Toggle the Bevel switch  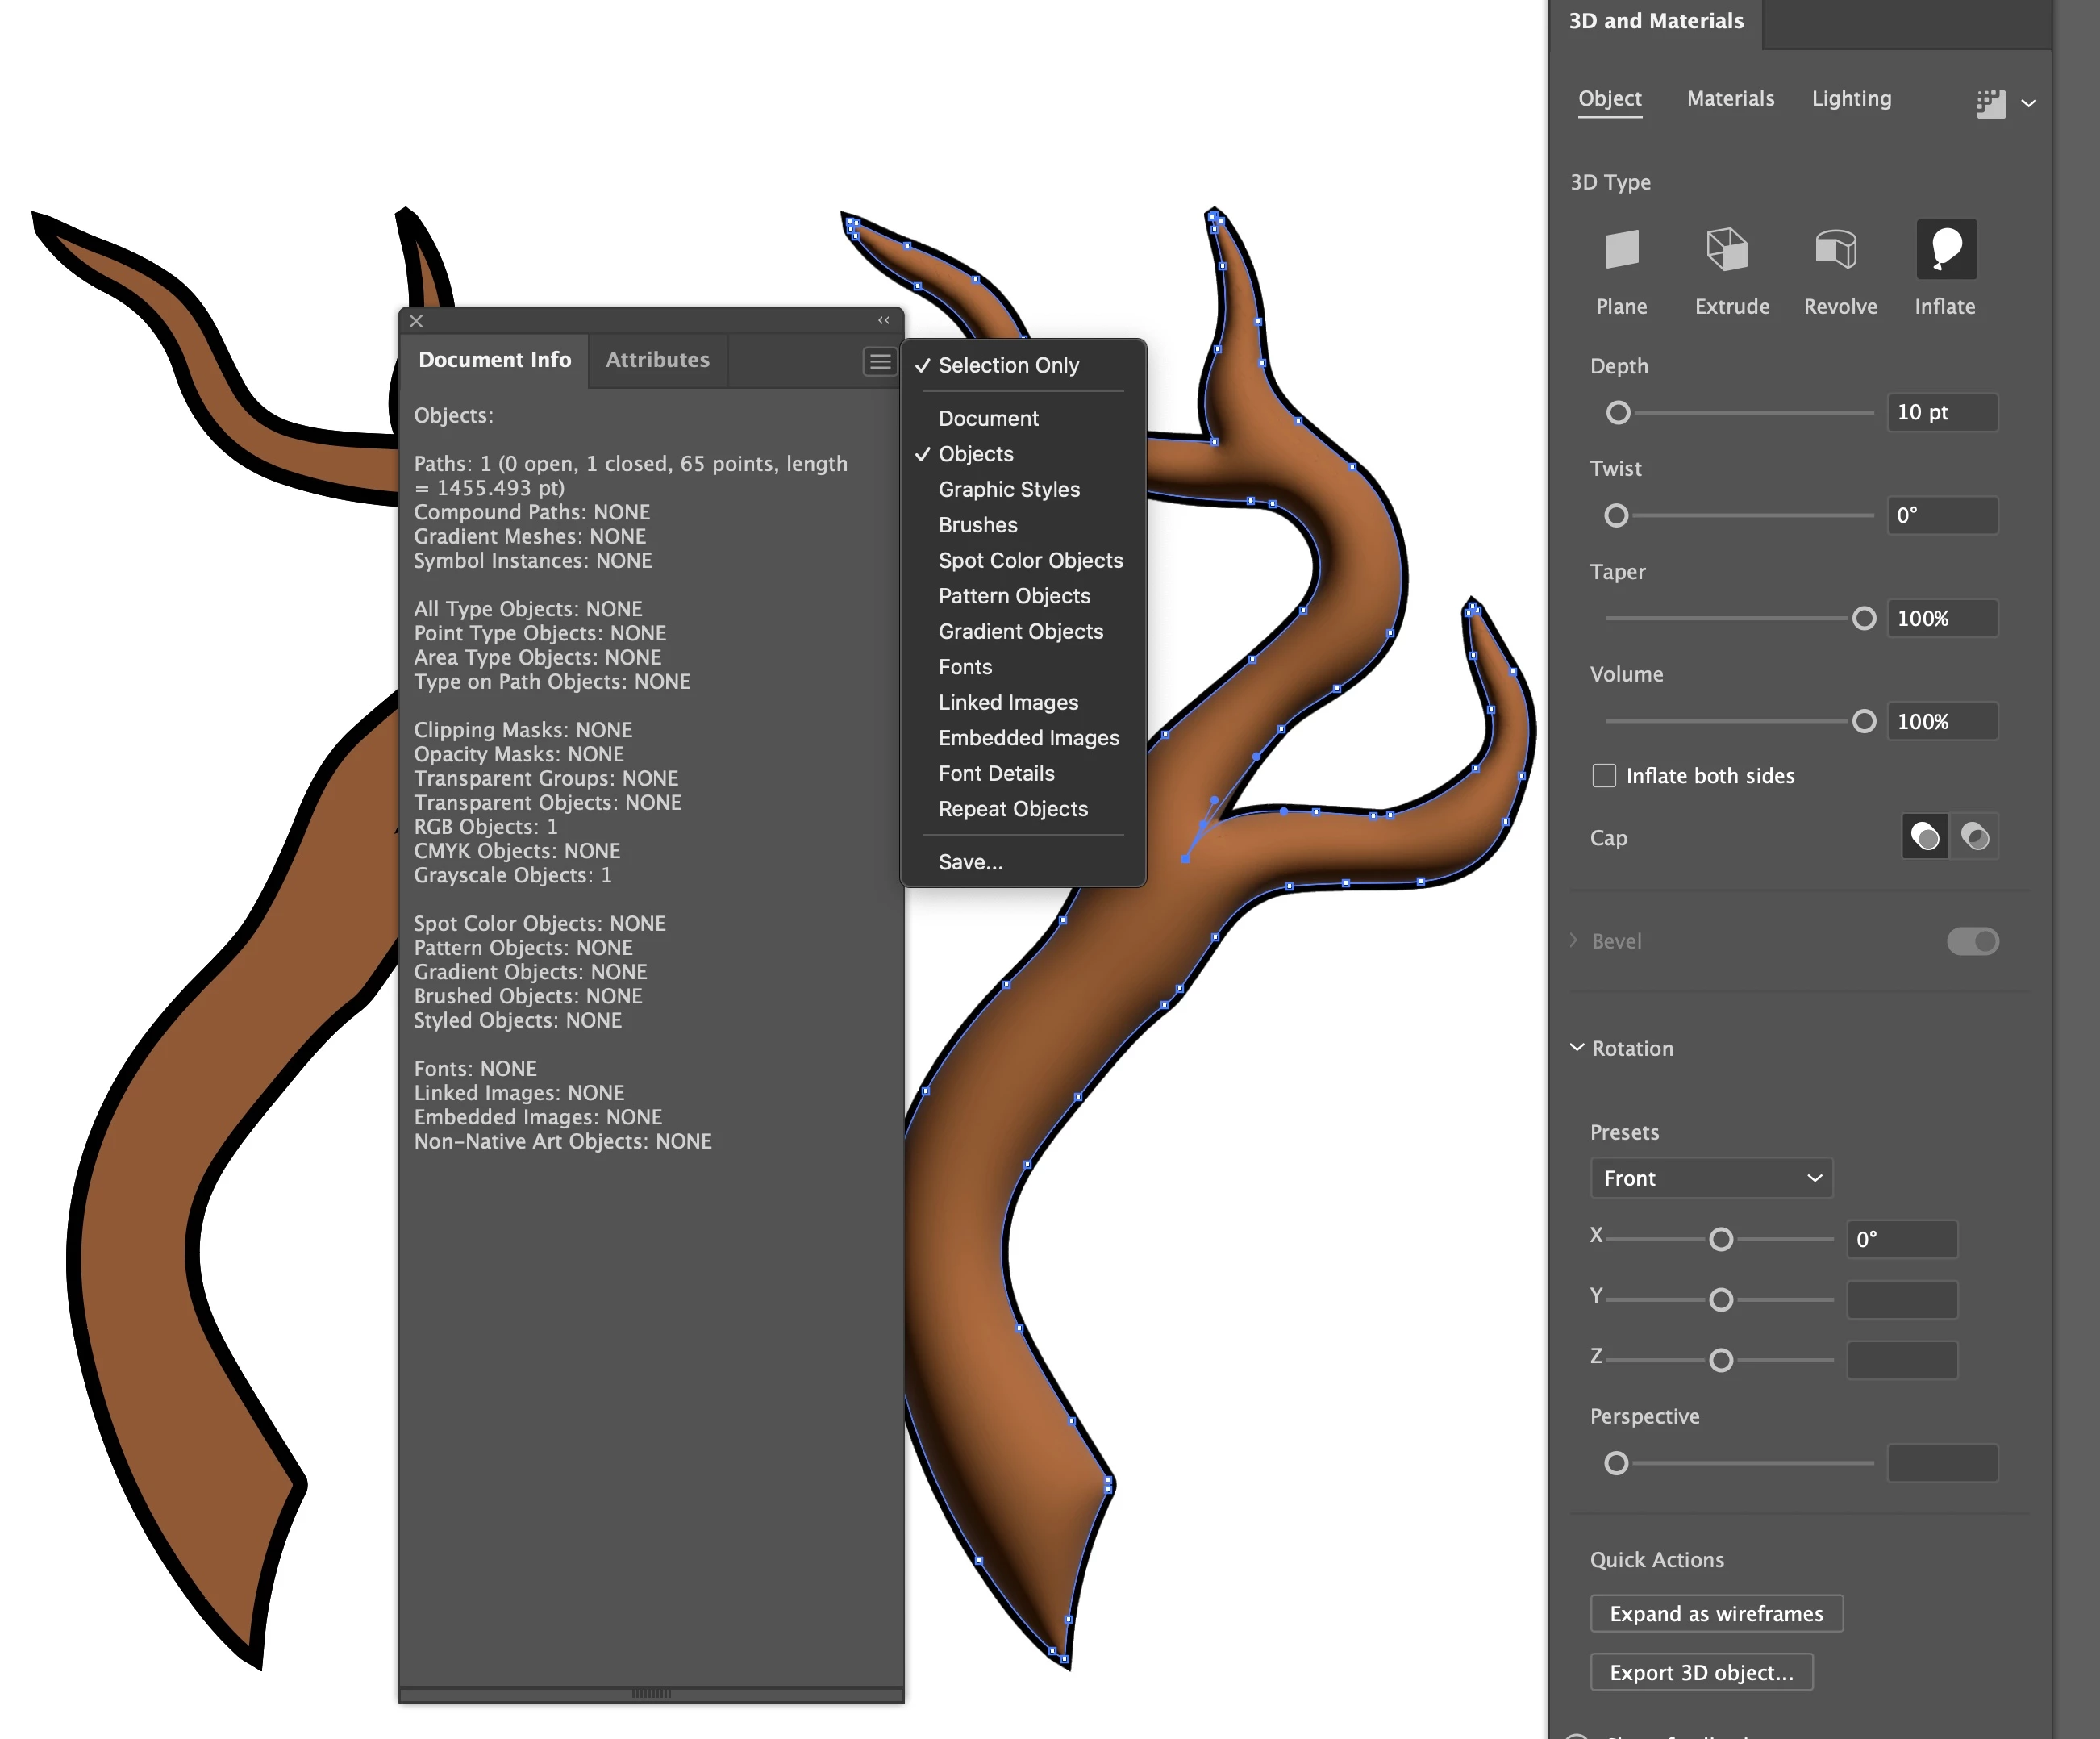(x=1972, y=941)
